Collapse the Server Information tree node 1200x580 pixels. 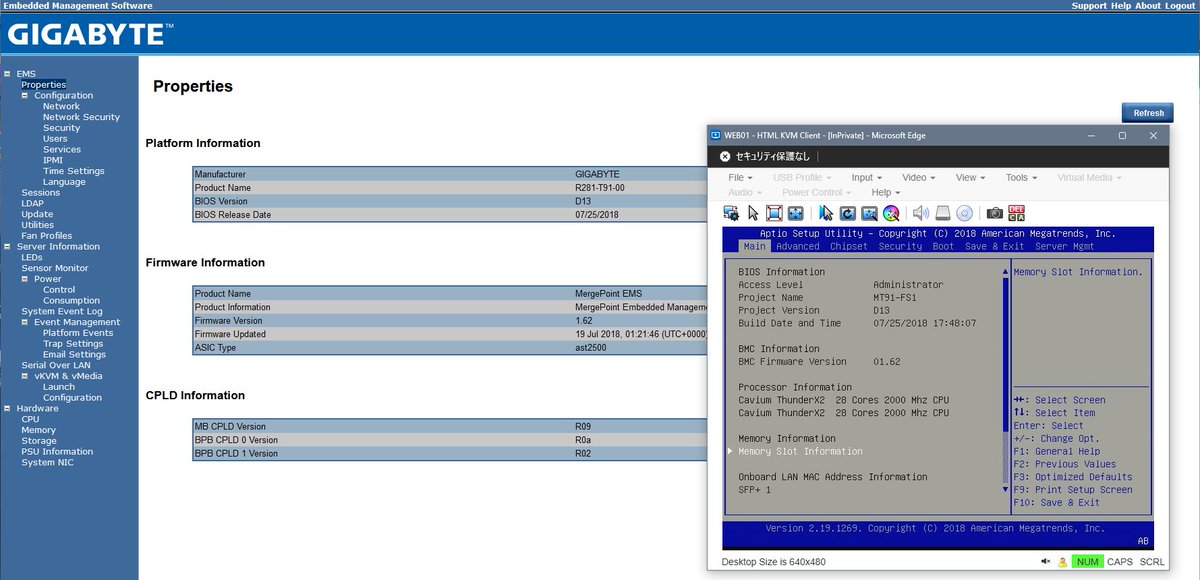[x=8, y=246]
